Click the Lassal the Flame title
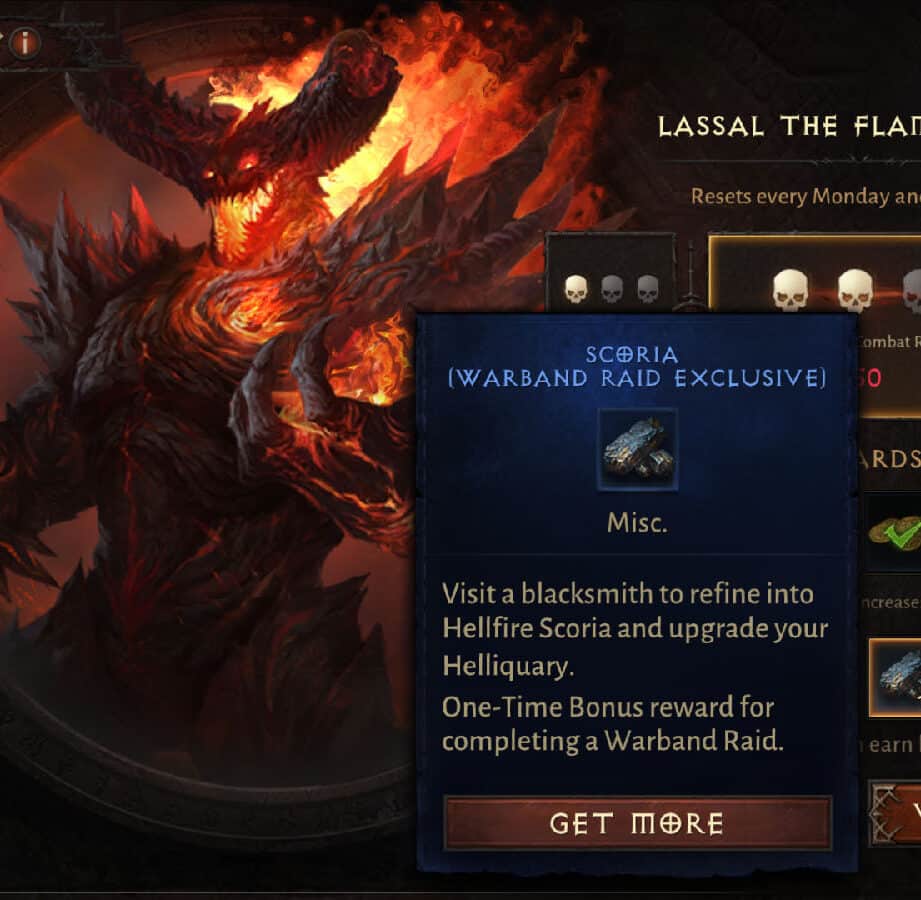921x900 pixels. click(x=789, y=127)
